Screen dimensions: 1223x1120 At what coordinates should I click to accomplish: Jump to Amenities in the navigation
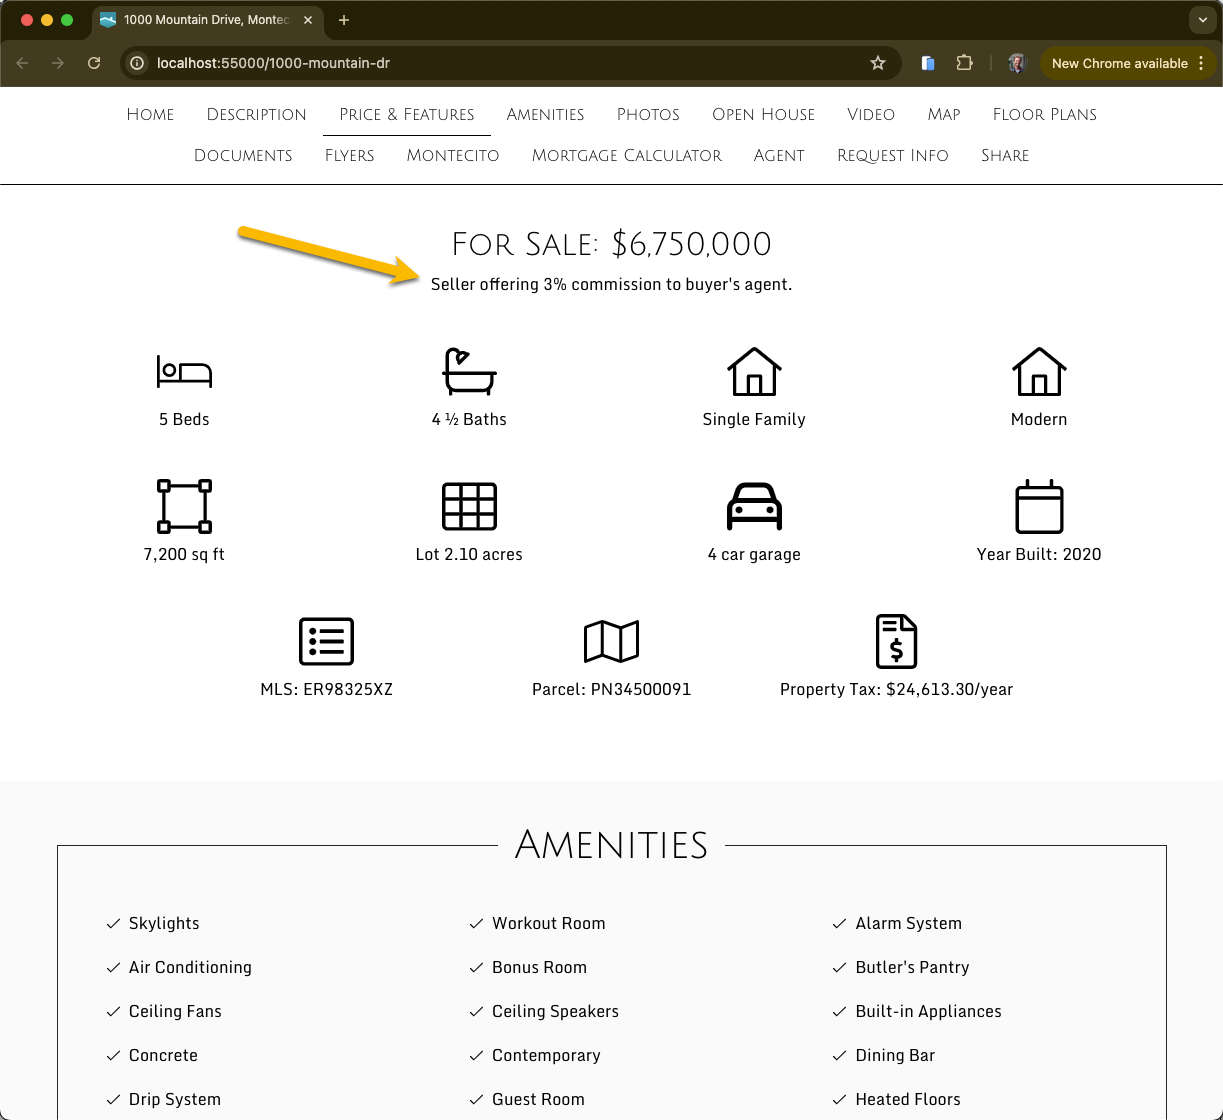[x=545, y=114]
